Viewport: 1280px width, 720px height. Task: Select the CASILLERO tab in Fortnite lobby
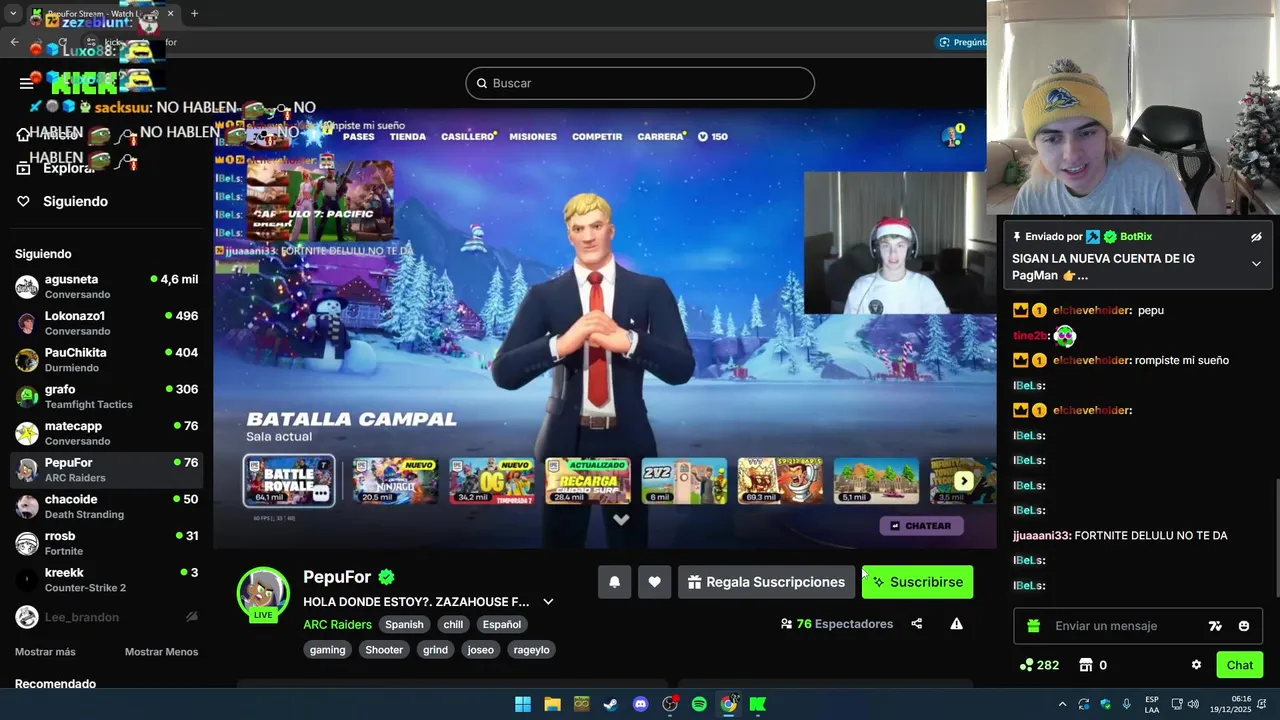point(468,137)
